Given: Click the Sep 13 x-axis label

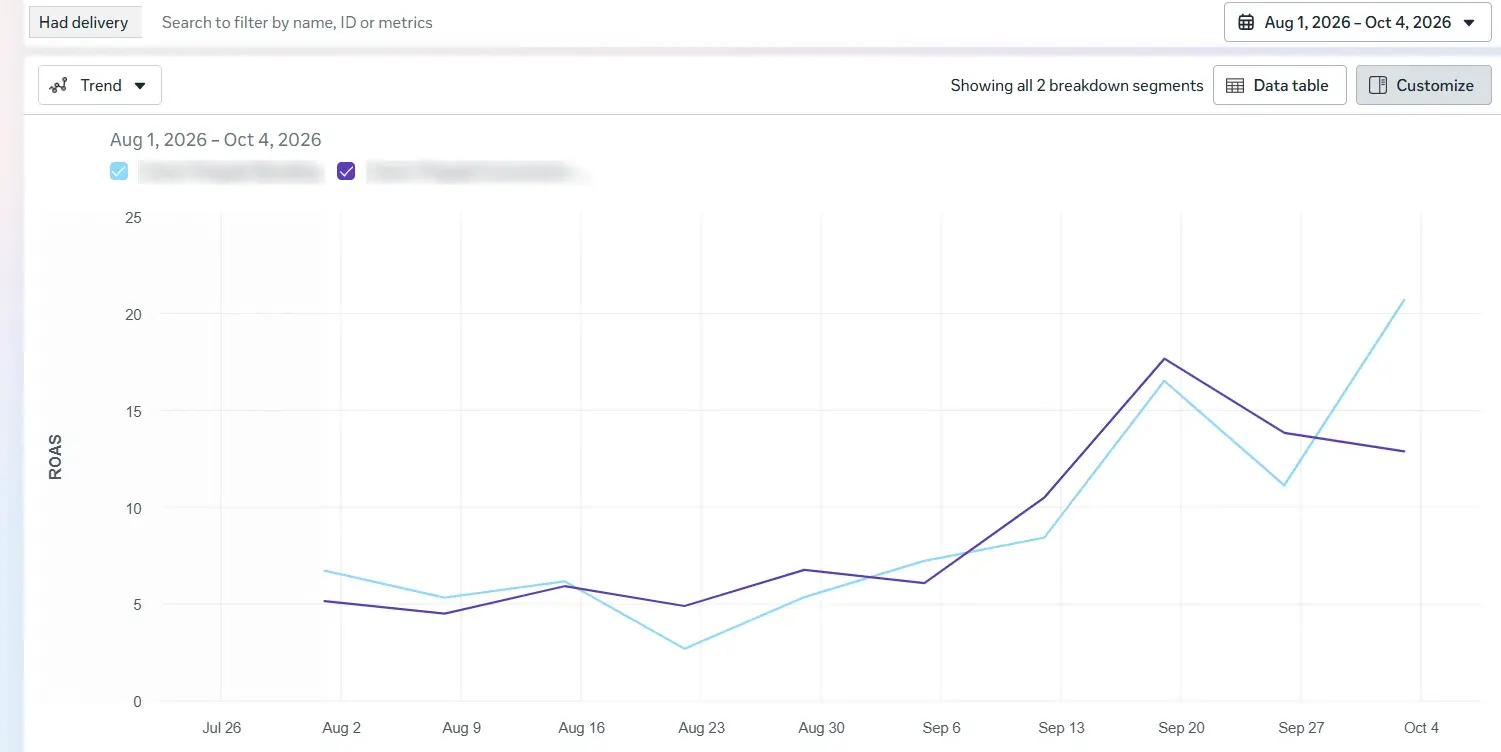Looking at the screenshot, I should pos(1061,728).
